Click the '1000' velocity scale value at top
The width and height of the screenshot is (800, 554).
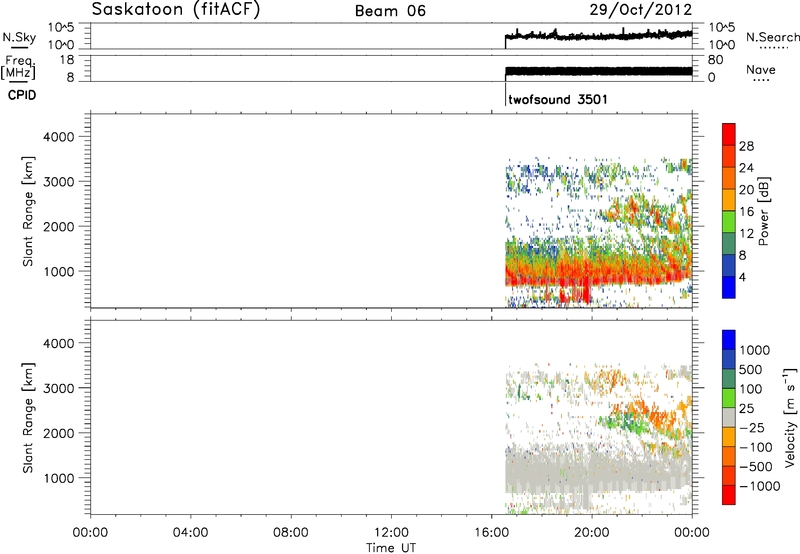click(755, 350)
